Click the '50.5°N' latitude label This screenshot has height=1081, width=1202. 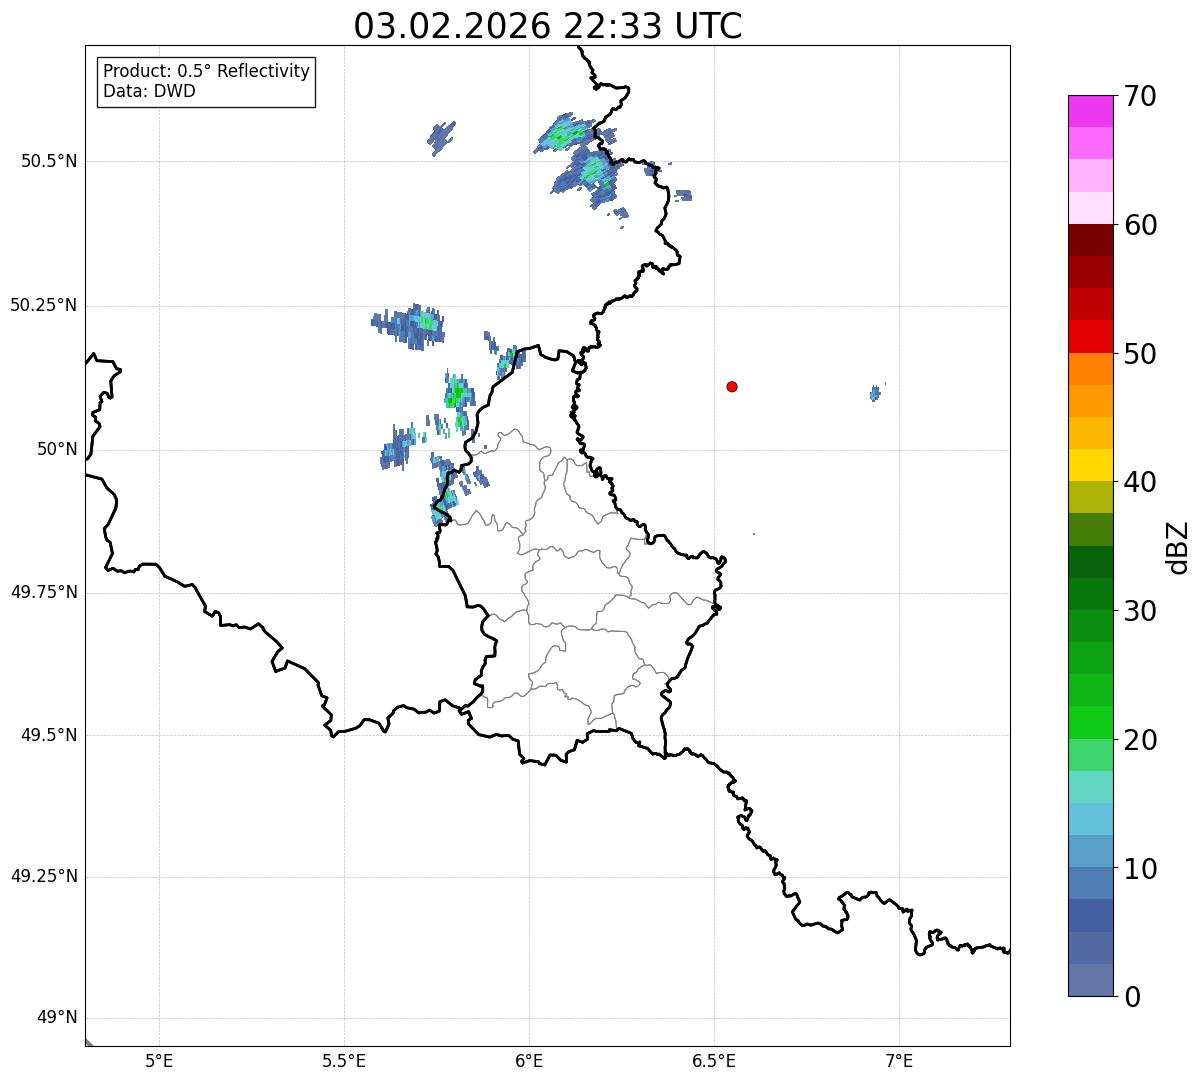[49, 161]
